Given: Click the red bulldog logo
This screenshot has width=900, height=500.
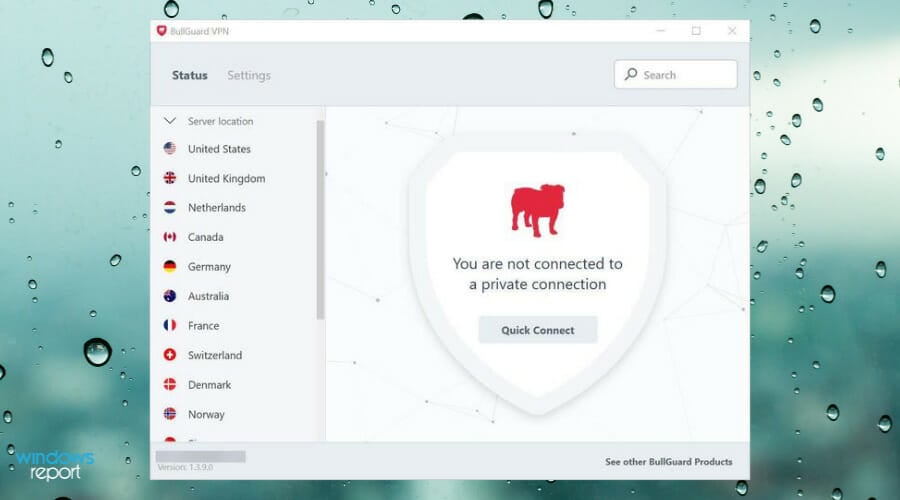Looking at the screenshot, I should pyautogui.click(x=538, y=210).
